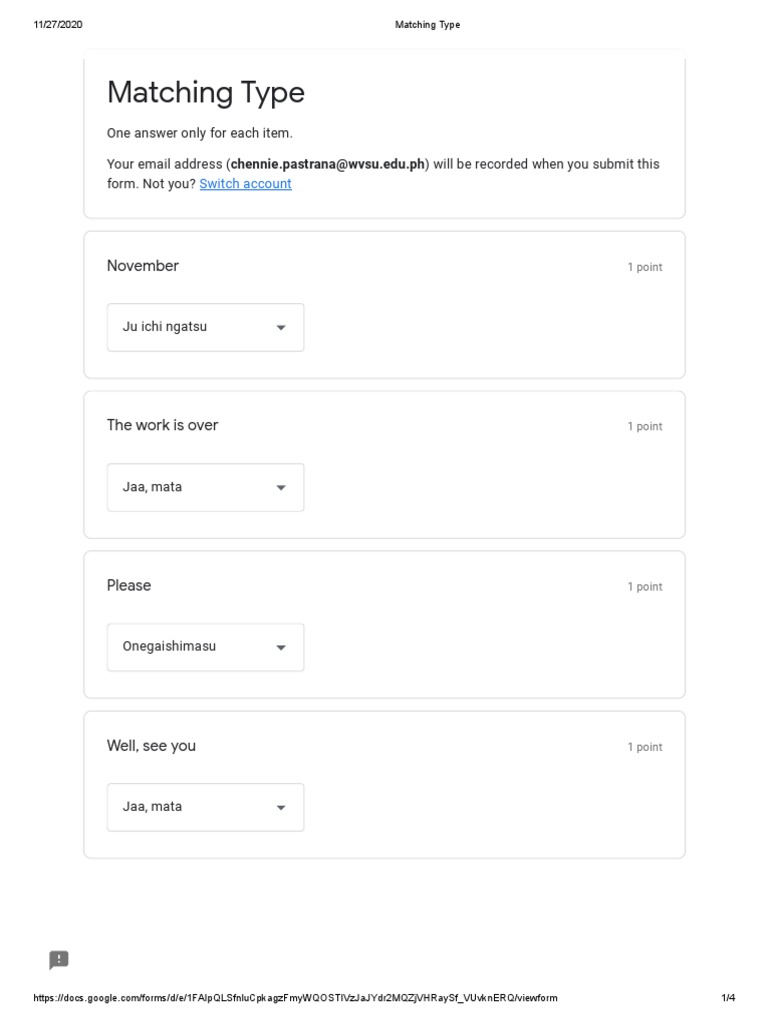
Task: Click the Google Forms URL in the footer
Action: click(295, 998)
